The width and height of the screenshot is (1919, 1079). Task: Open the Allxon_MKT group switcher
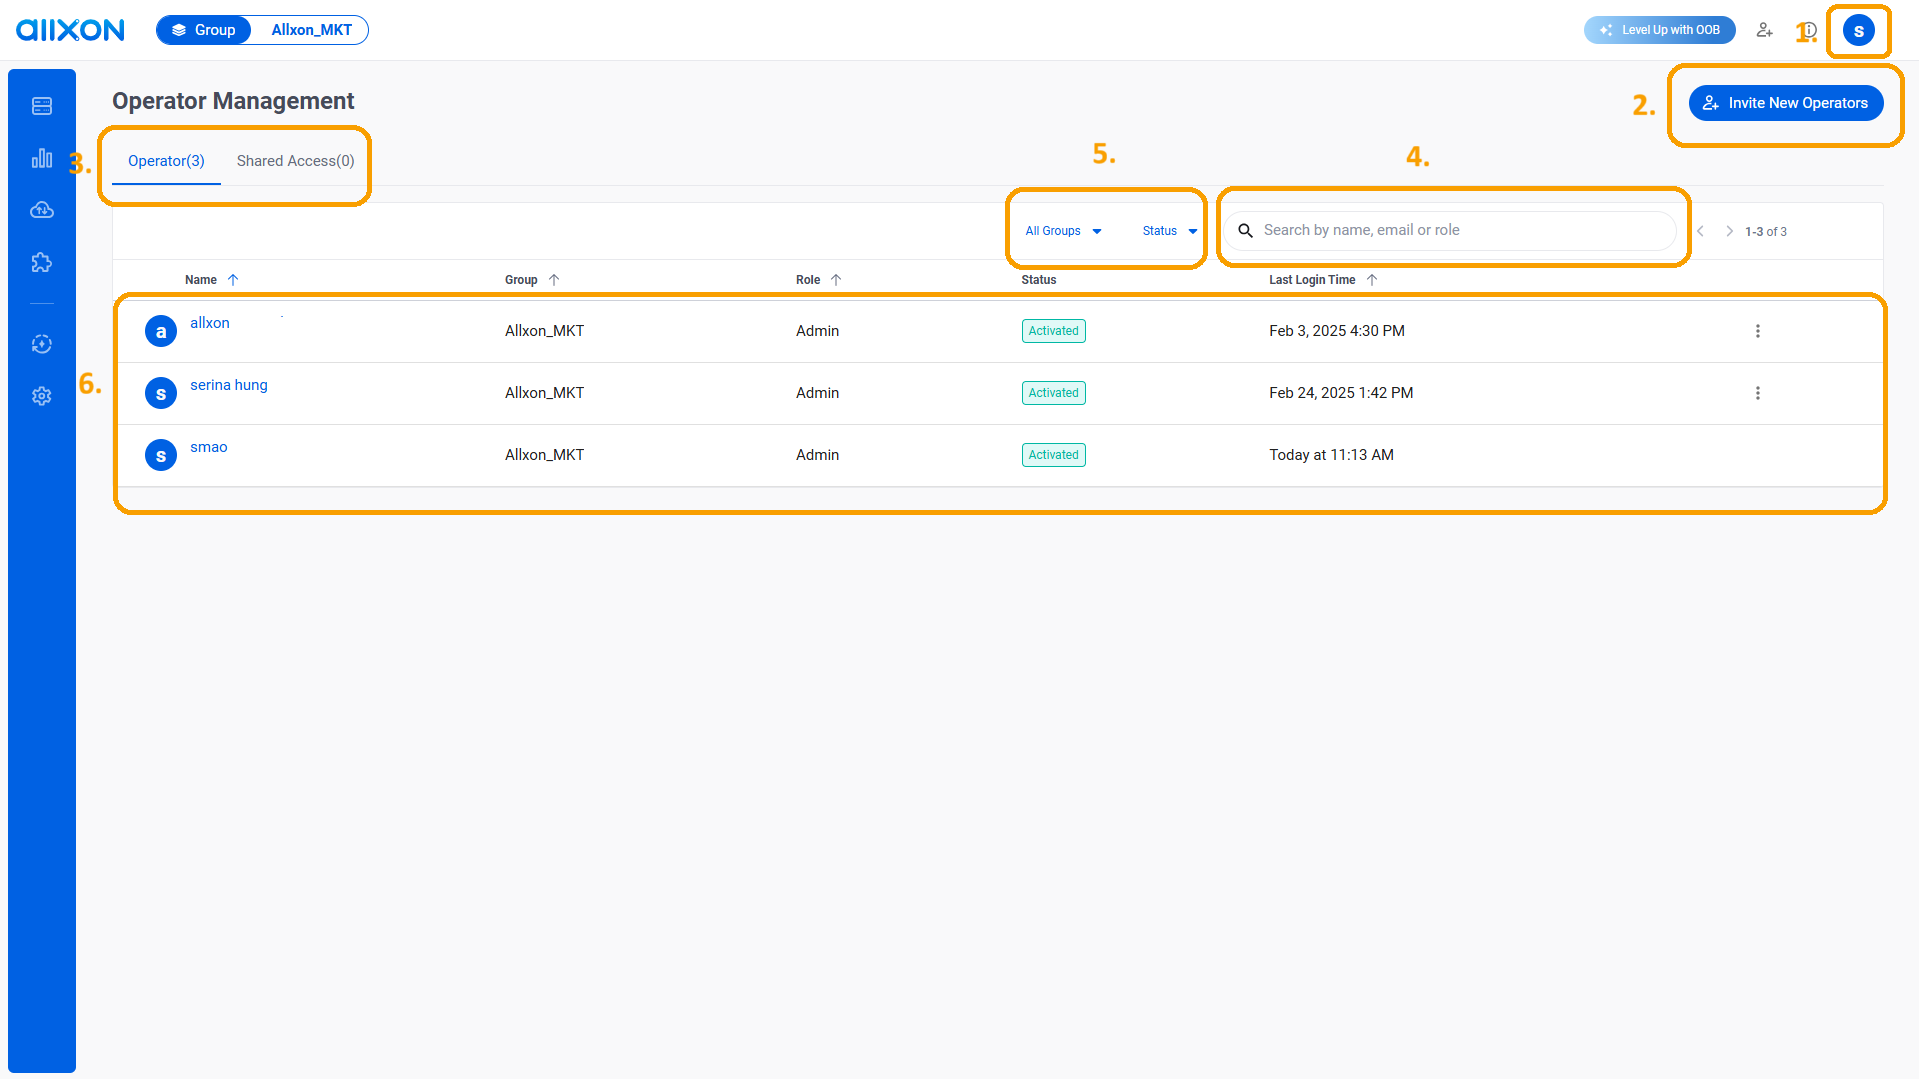click(x=310, y=30)
